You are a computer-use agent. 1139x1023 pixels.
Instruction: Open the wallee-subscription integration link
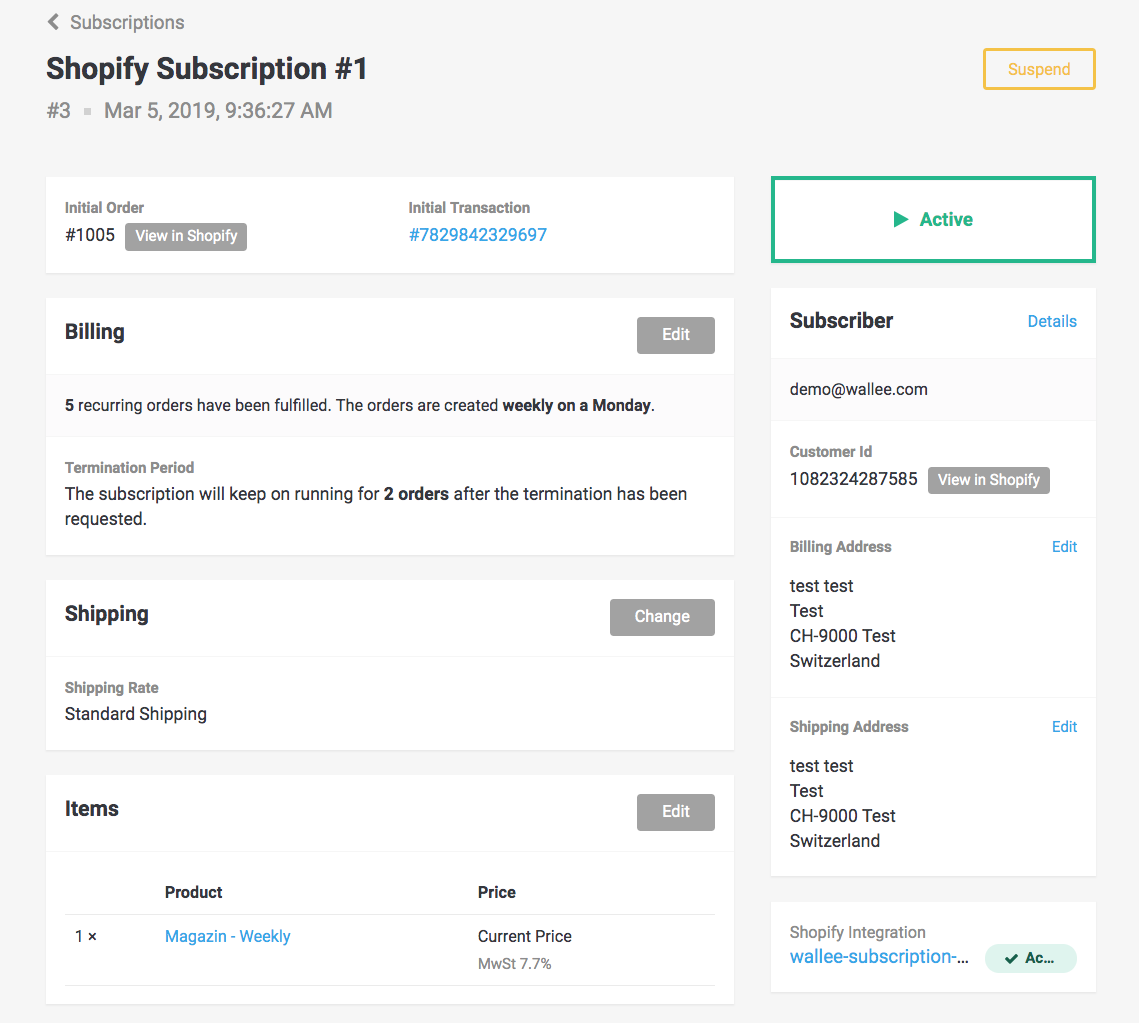[x=879, y=956]
